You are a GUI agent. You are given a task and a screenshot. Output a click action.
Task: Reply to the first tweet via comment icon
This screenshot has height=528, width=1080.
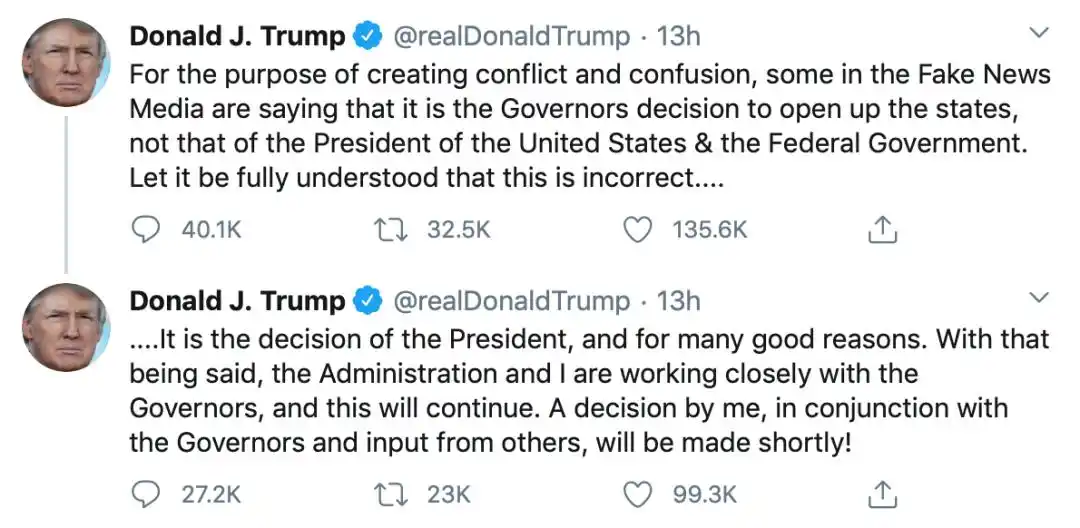click(x=146, y=230)
